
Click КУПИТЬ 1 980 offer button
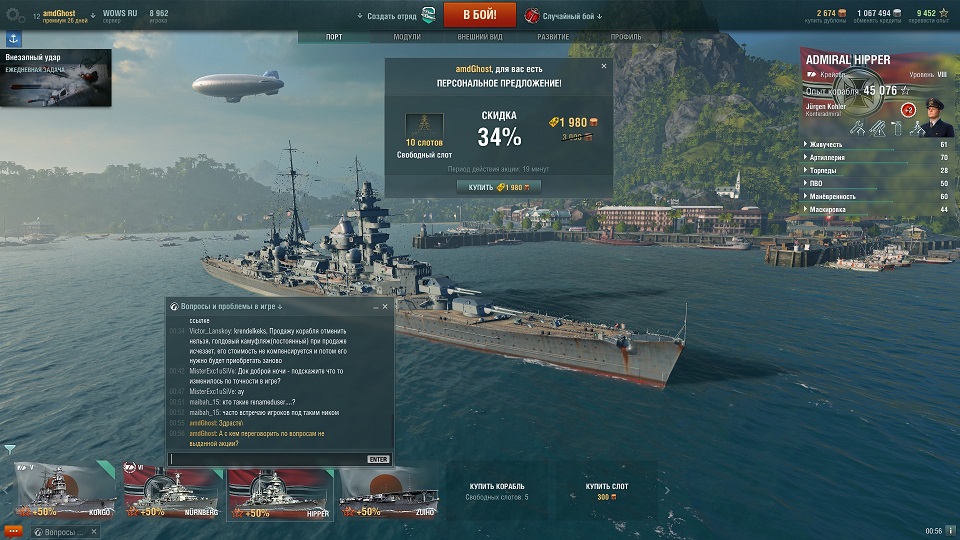point(499,187)
